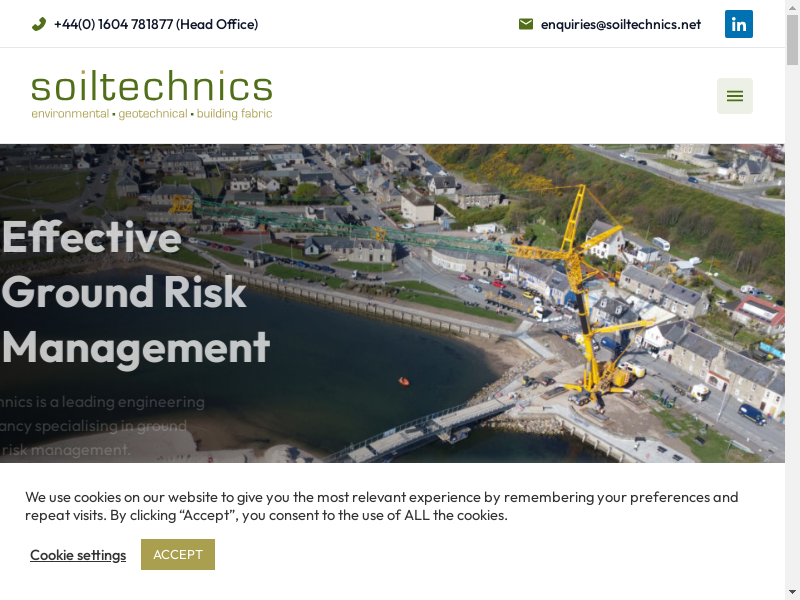Click the orange boat in the harbour photo

pyautogui.click(x=404, y=381)
